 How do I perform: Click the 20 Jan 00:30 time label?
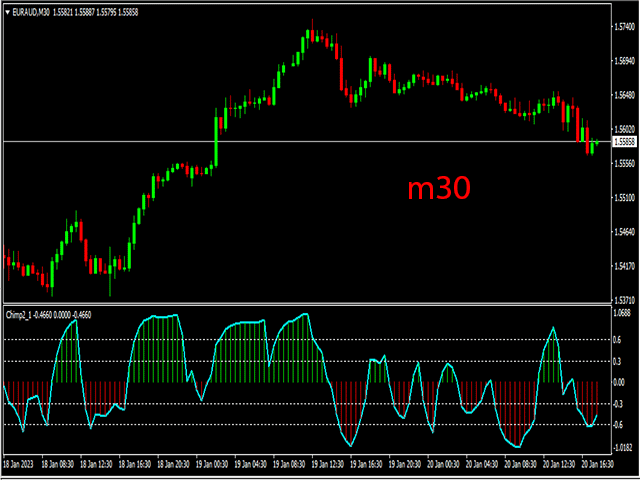pos(444,464)
